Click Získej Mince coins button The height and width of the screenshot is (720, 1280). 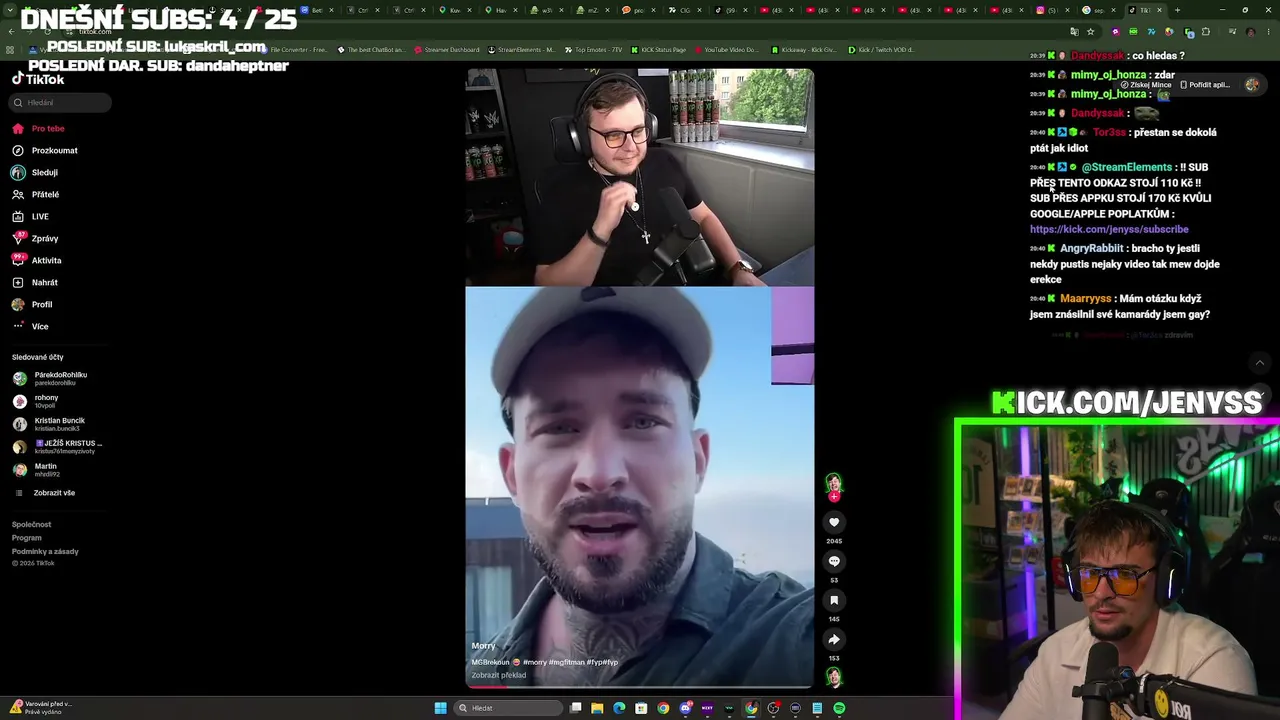(1146, 85)
